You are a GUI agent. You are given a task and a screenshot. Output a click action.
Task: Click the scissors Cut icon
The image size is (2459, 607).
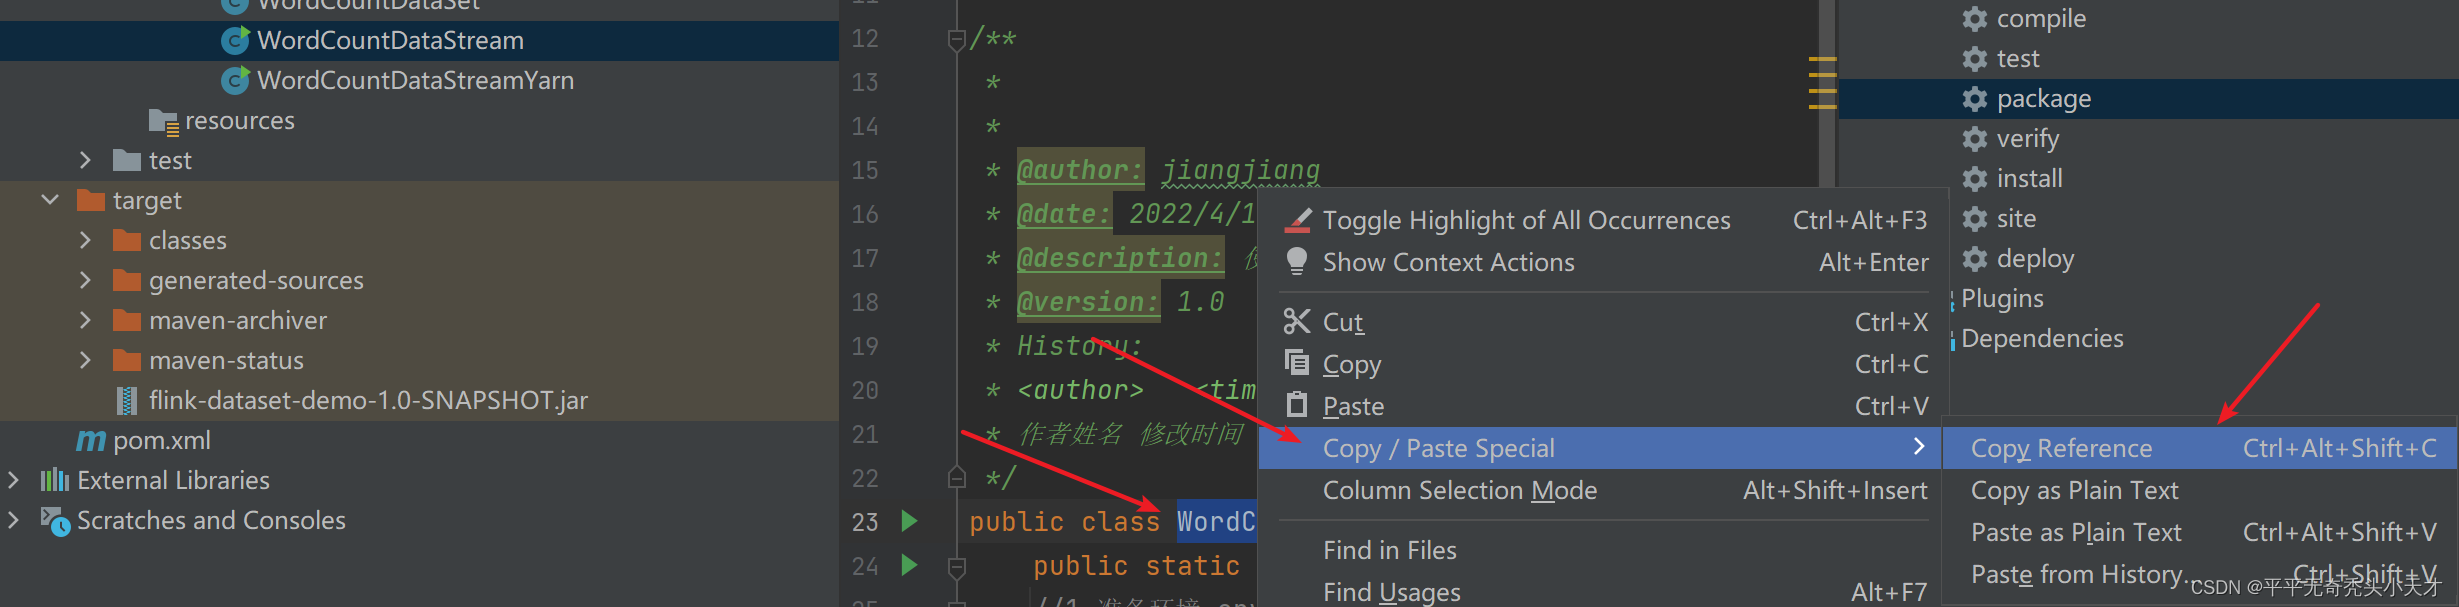(1297, 321)
